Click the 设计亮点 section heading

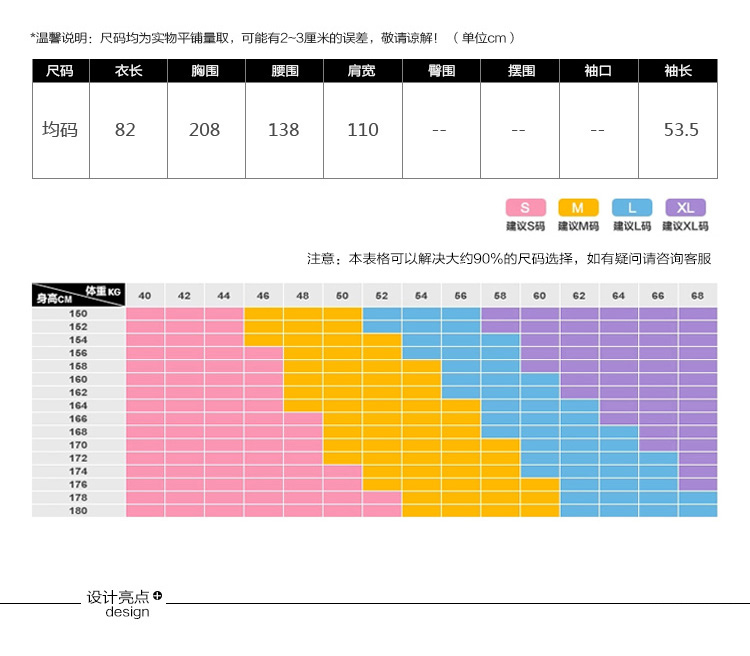pos(118,597)
